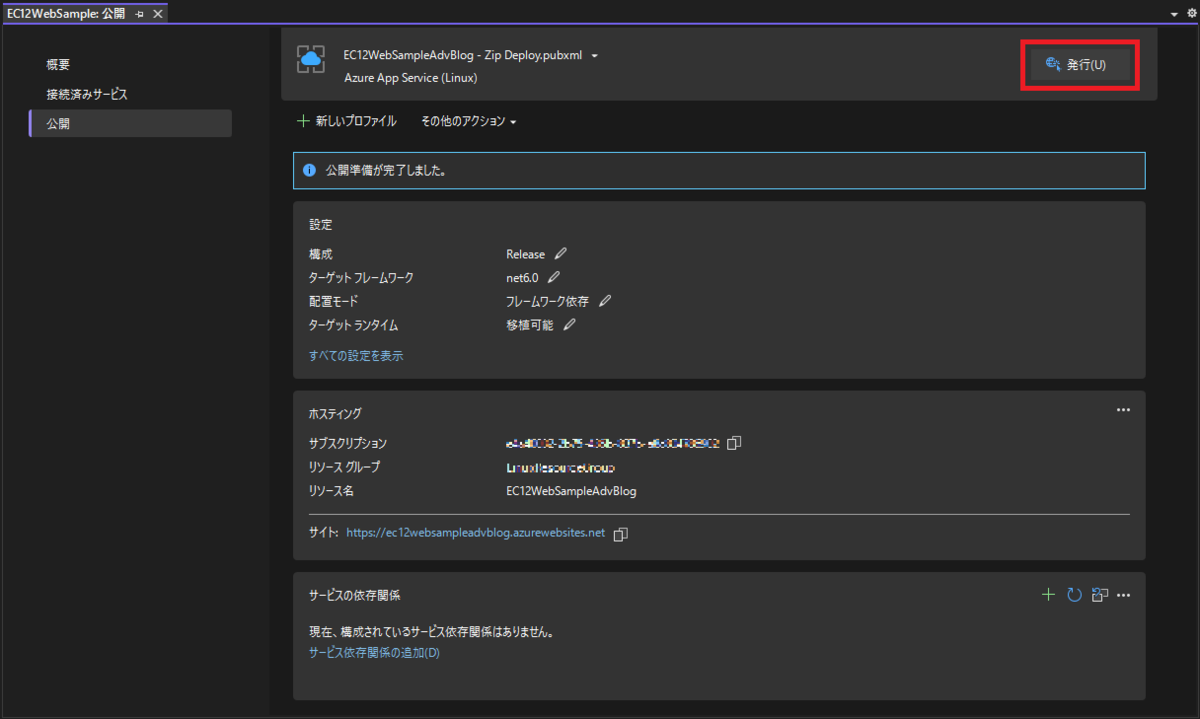This screenshot has width=1200, height=719.
Task: Open the ec12websampleadvblog.azurewebsites.net site link
Action: click(x=476, y=533)
